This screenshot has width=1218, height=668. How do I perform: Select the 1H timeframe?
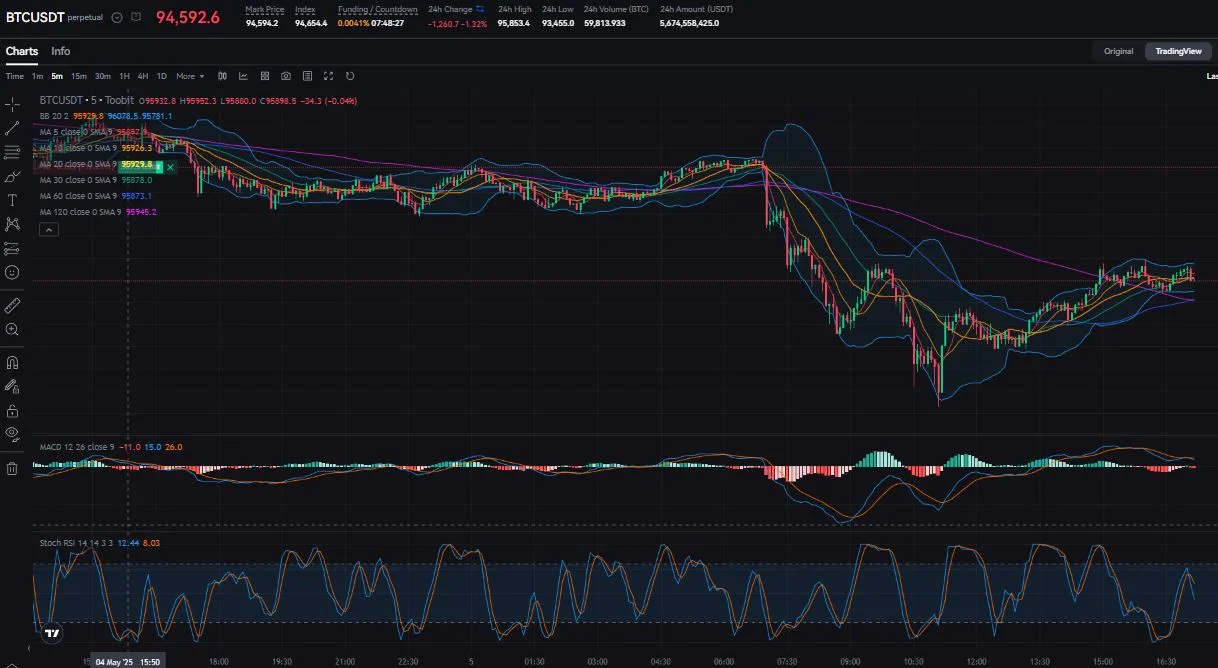[124, 76]
